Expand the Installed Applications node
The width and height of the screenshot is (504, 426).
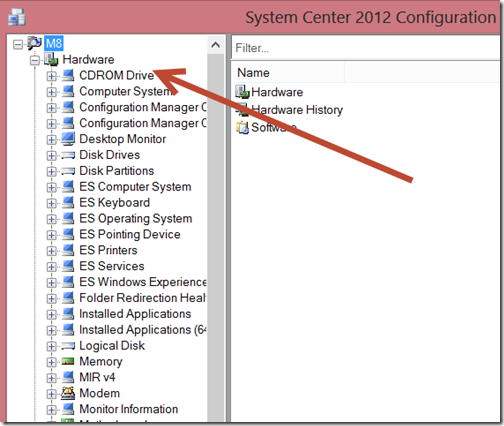51,314
